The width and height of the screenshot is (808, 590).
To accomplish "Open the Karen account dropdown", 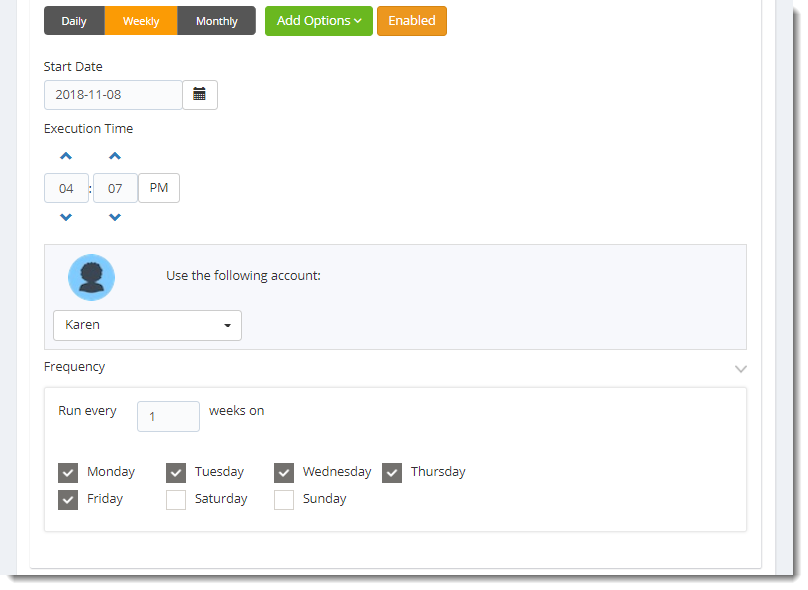I will coord(147,325).
